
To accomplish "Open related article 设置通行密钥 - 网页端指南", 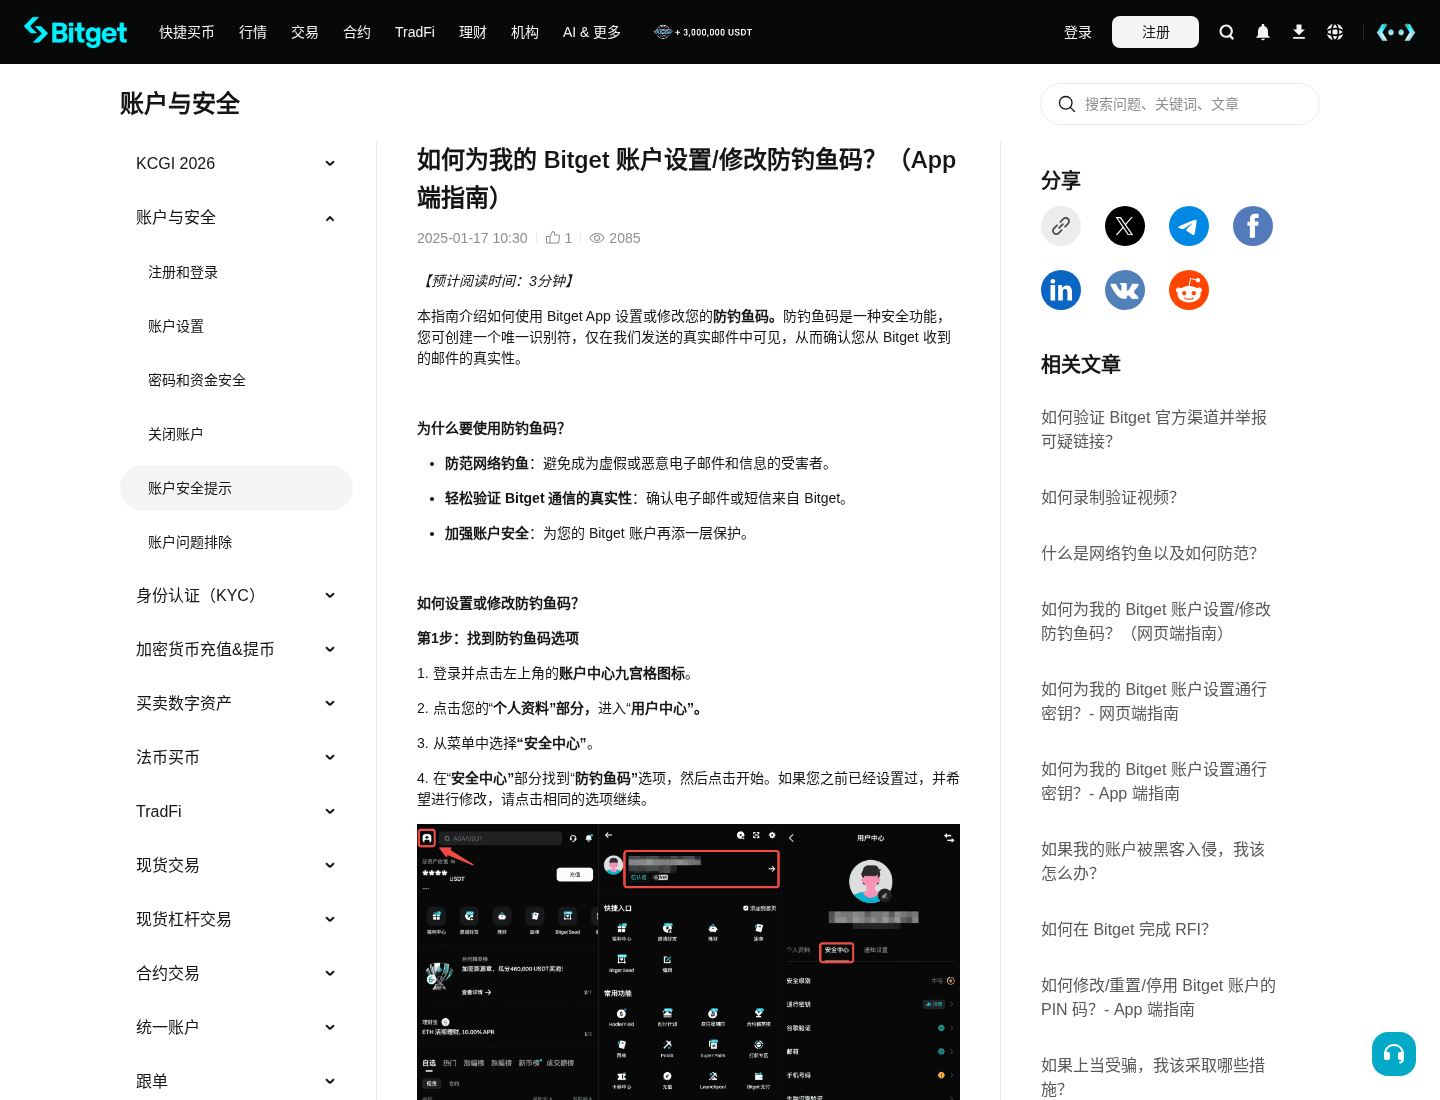I will [x=1154, y=701].
